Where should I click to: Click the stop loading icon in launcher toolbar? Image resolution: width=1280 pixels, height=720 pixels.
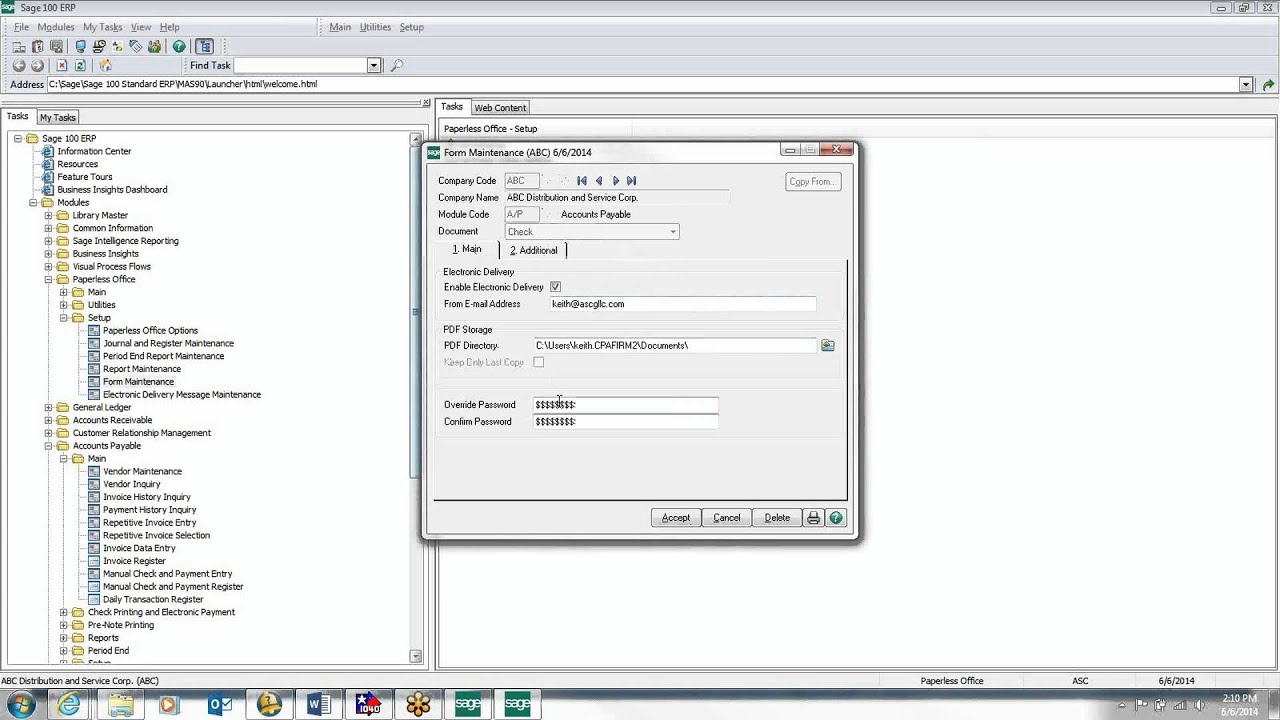click(61, 65)
